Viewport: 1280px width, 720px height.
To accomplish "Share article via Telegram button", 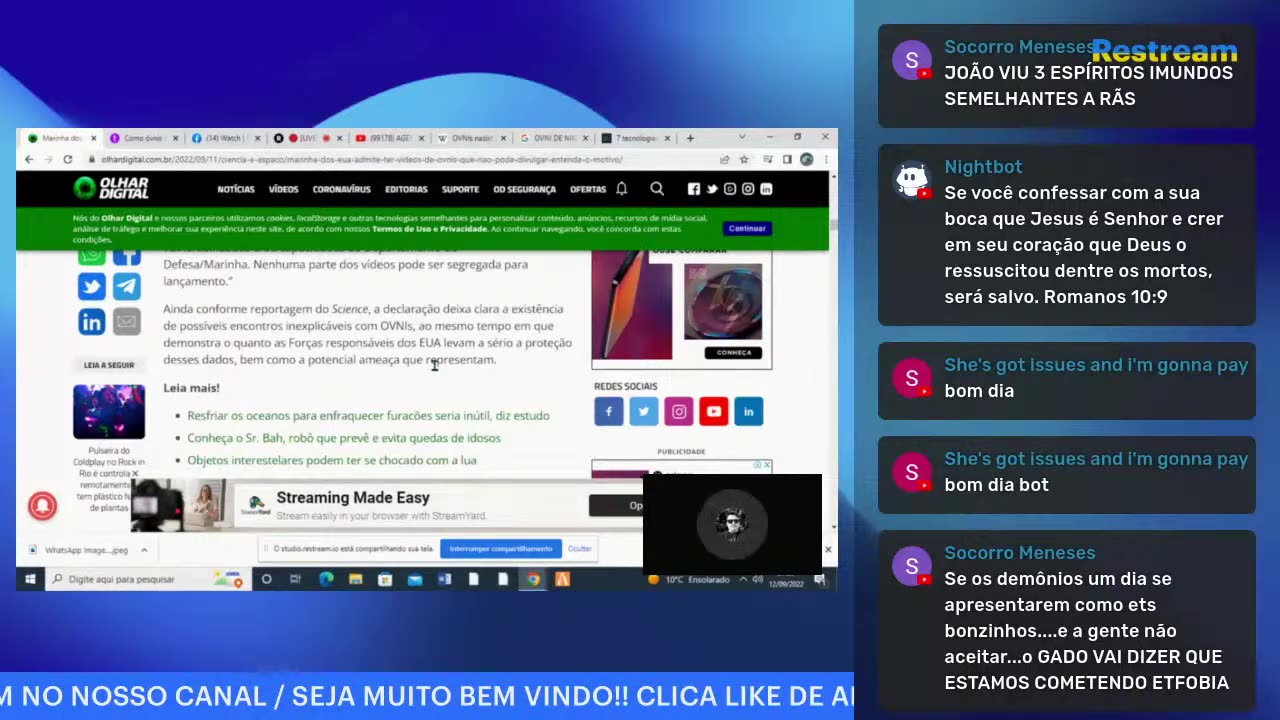I will pos(126,287).
